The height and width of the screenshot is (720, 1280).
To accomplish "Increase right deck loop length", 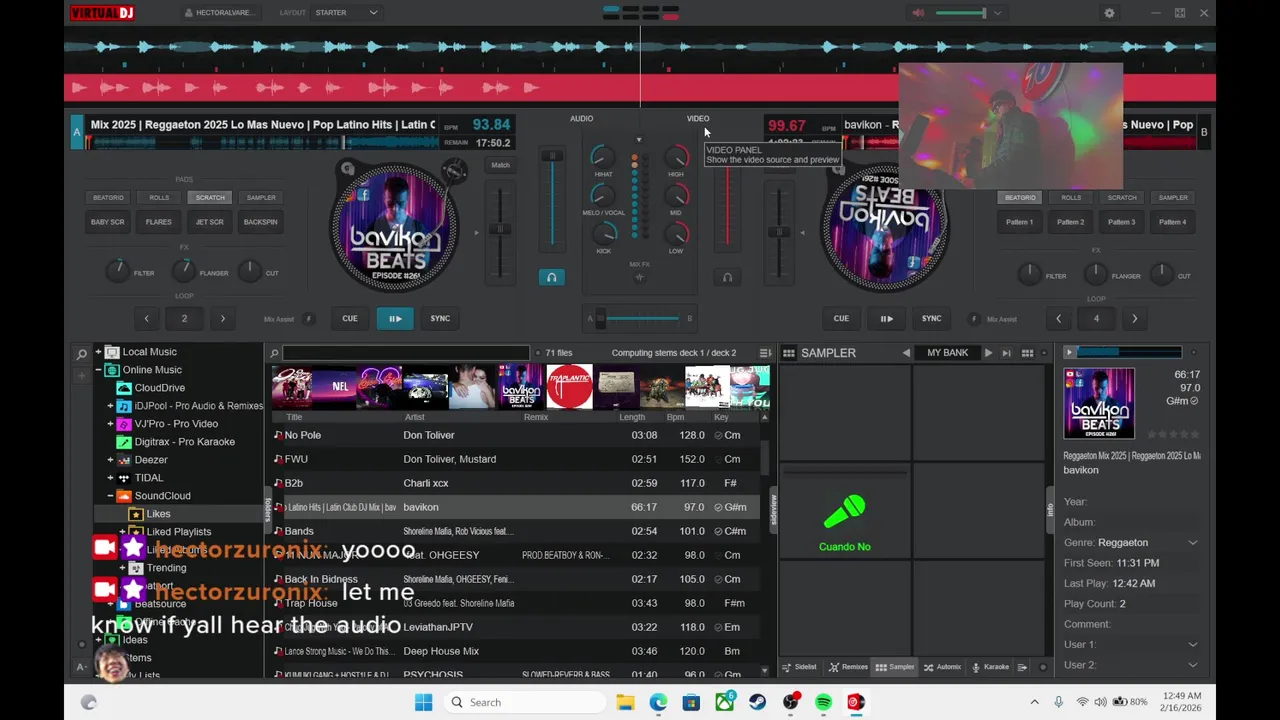I will coord(1134,319).
